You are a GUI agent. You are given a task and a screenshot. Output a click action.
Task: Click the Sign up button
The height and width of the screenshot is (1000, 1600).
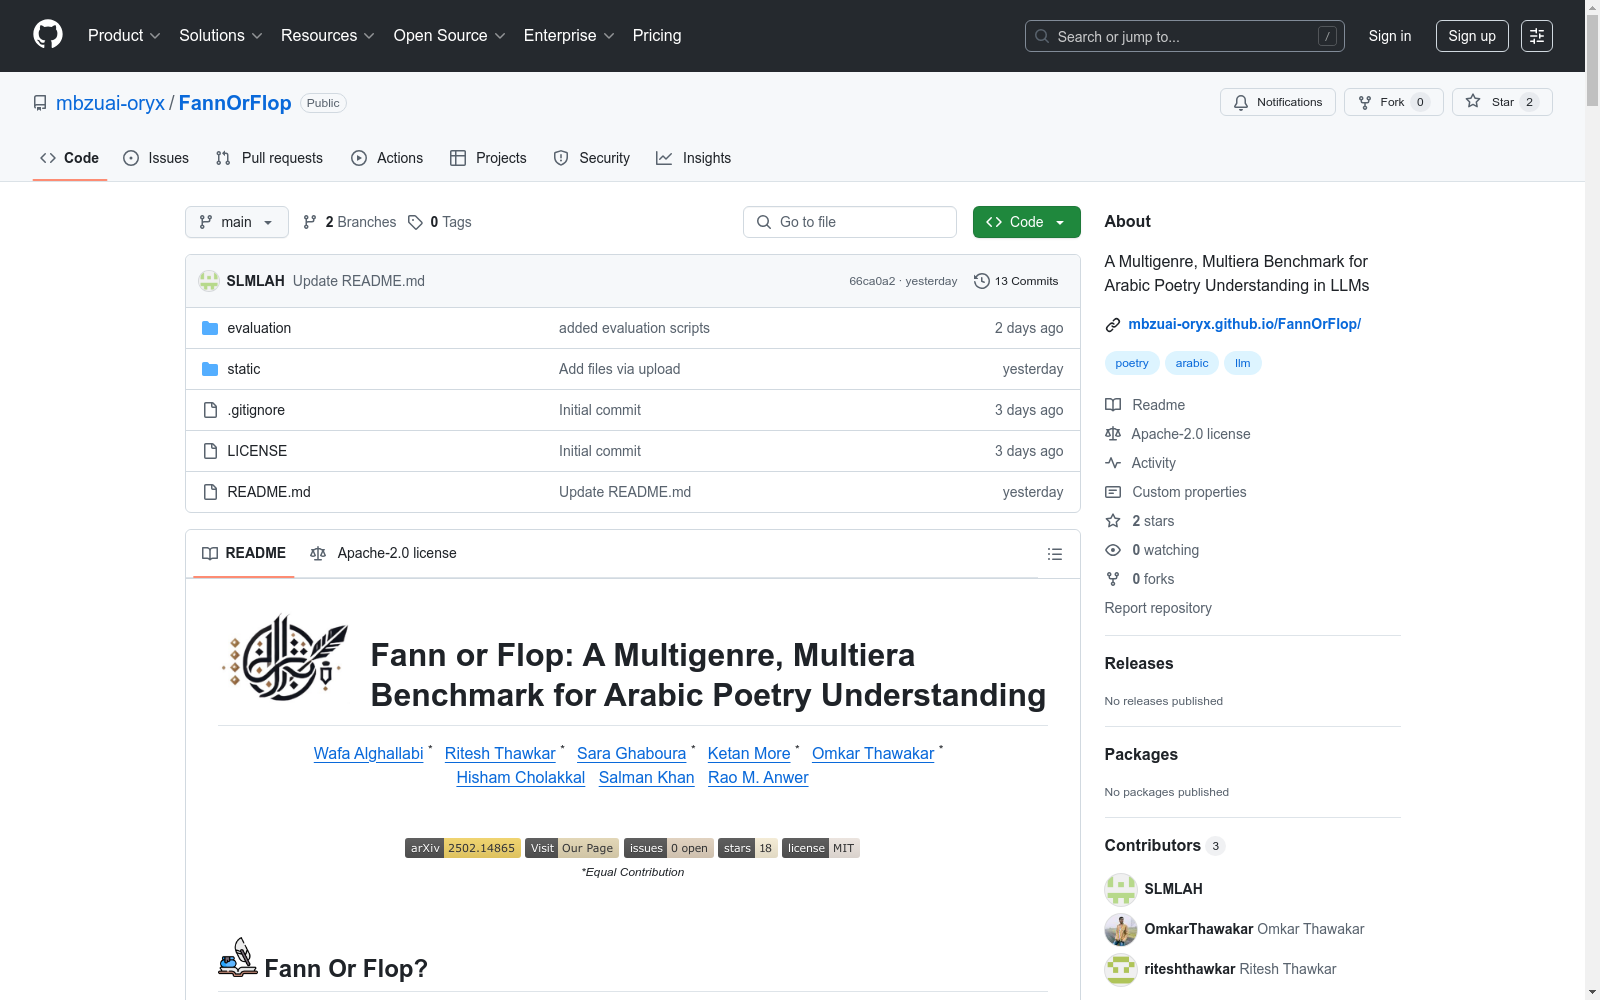tap(1472, 36)
